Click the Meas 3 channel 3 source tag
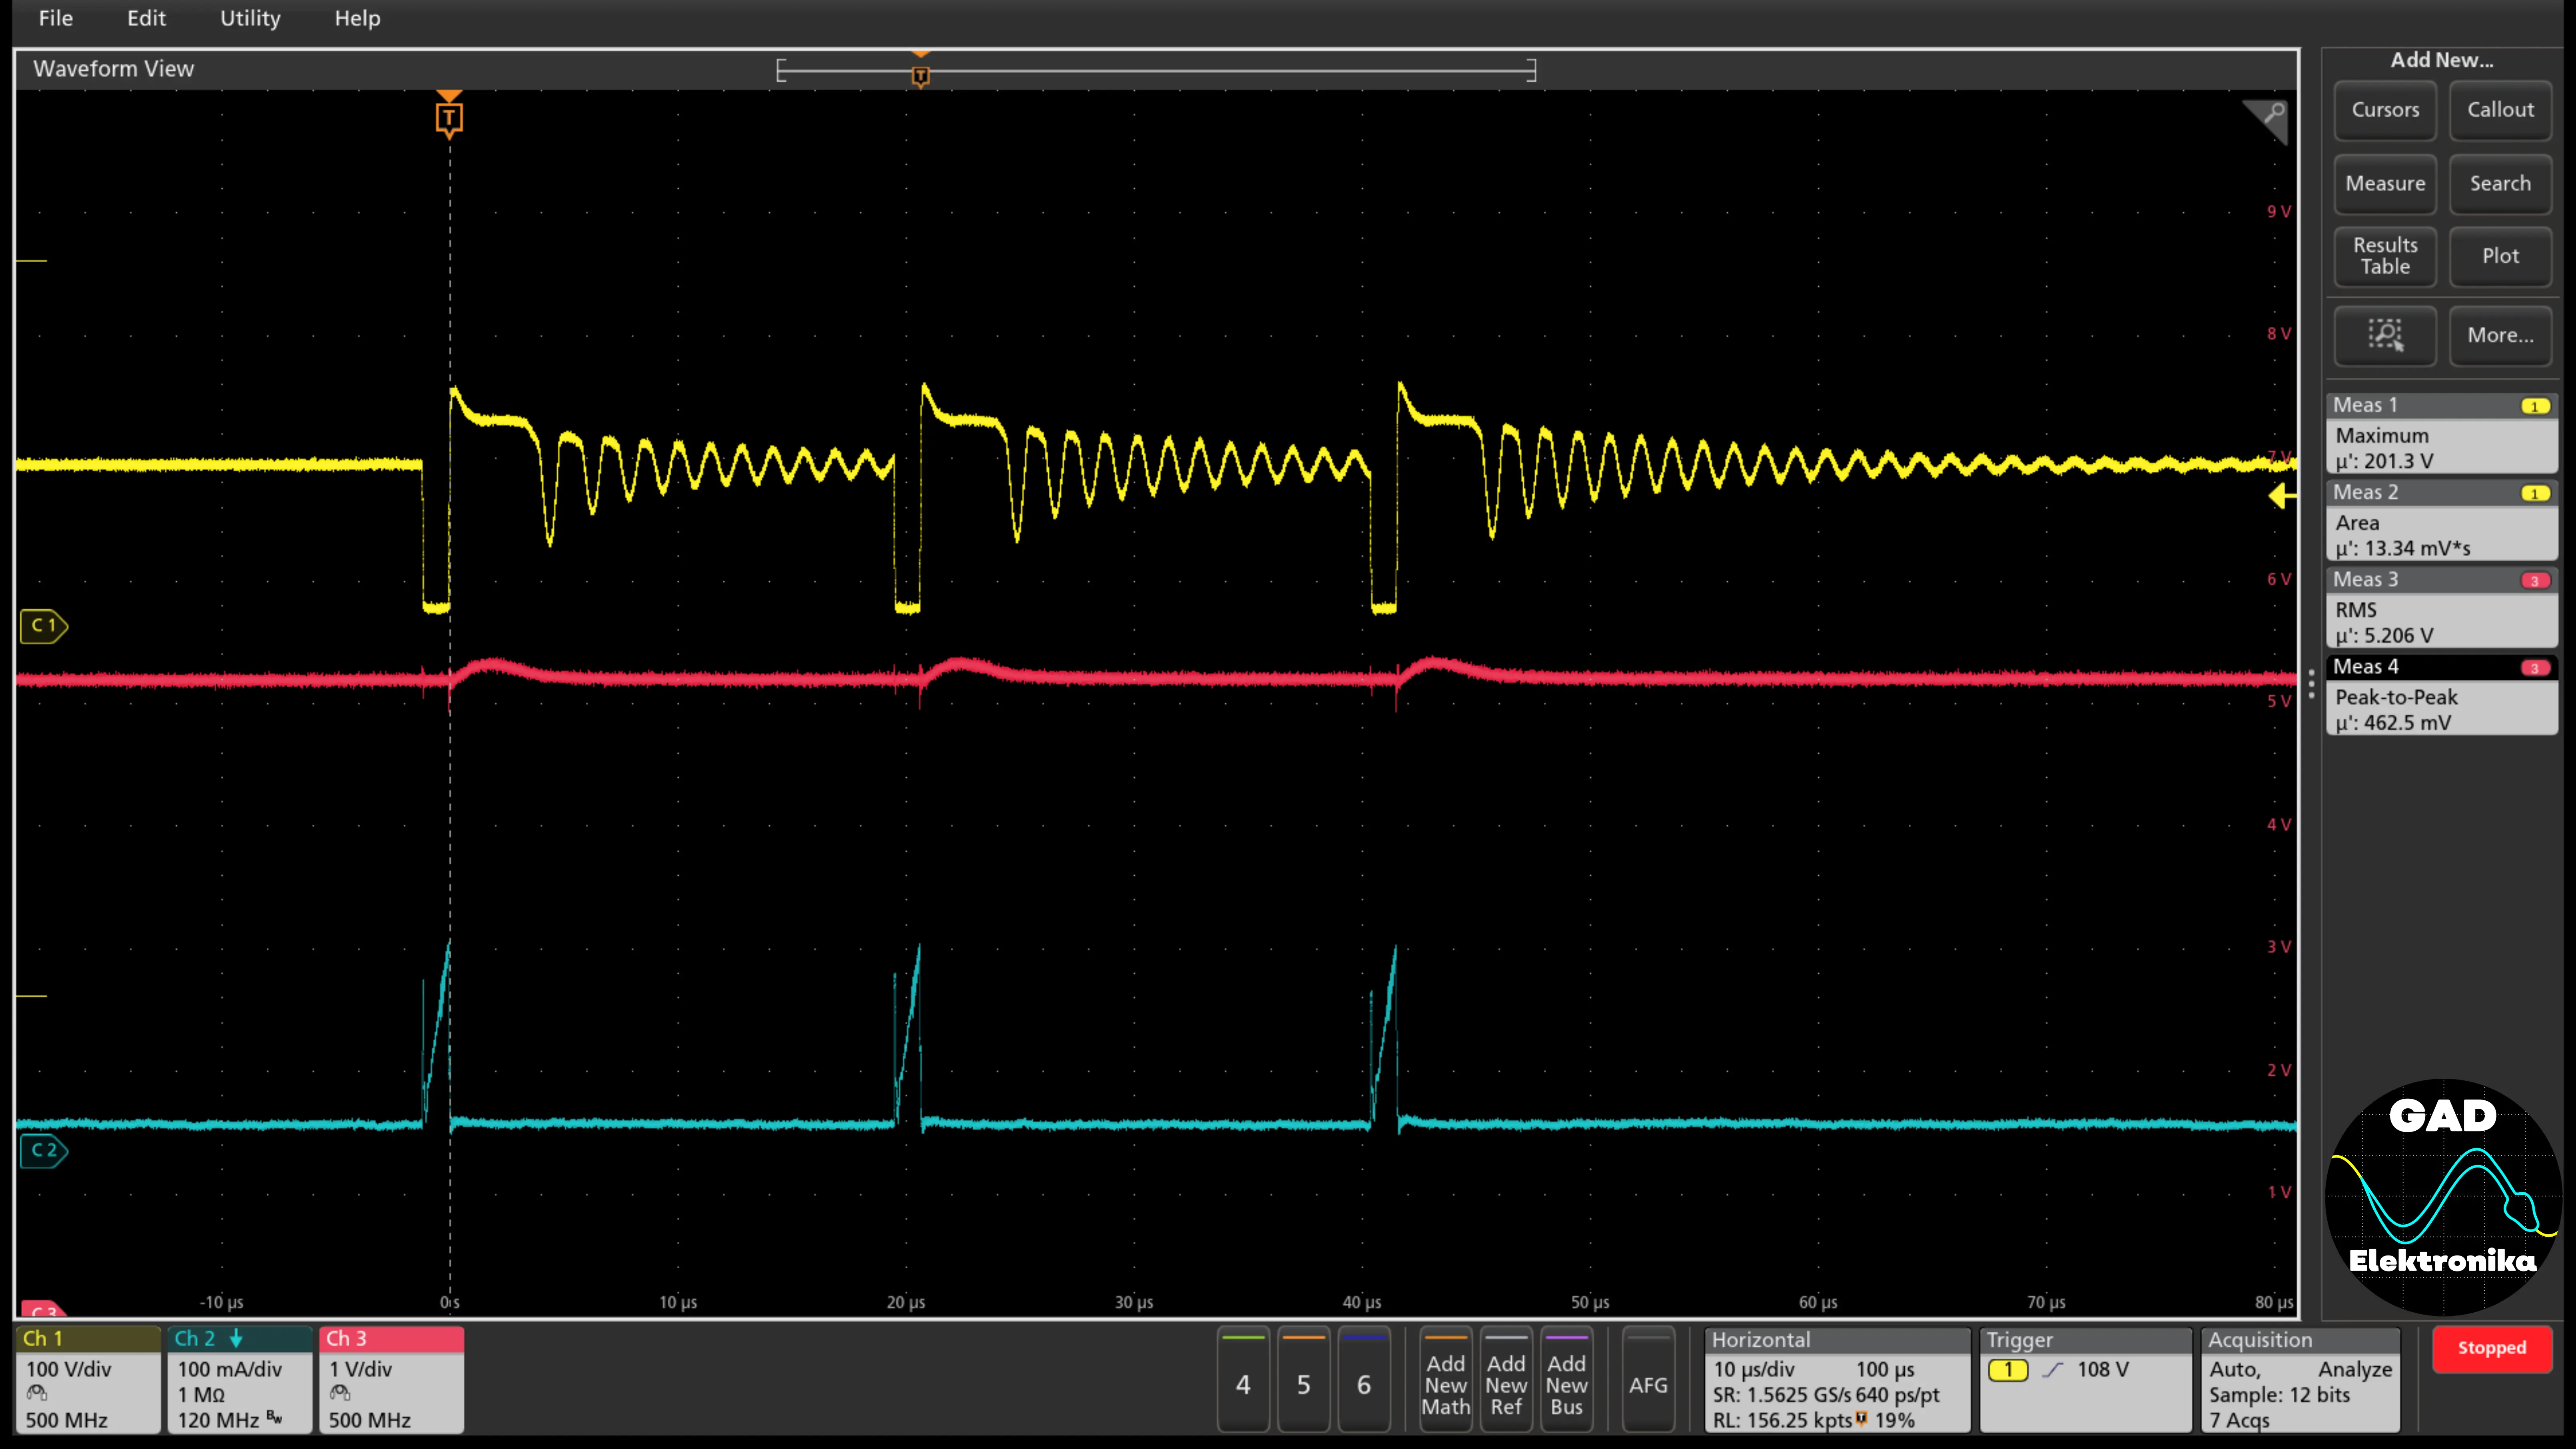 point(2534,580)
